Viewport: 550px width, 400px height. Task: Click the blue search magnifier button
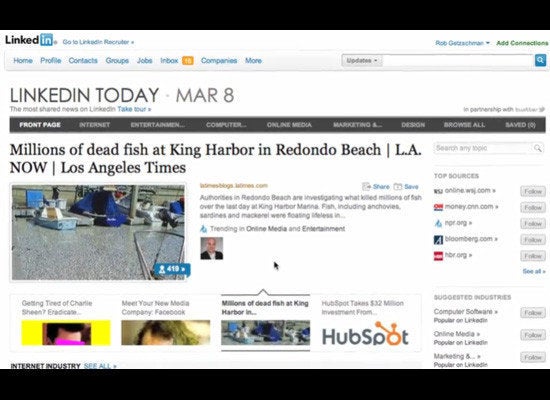(540, 60)
